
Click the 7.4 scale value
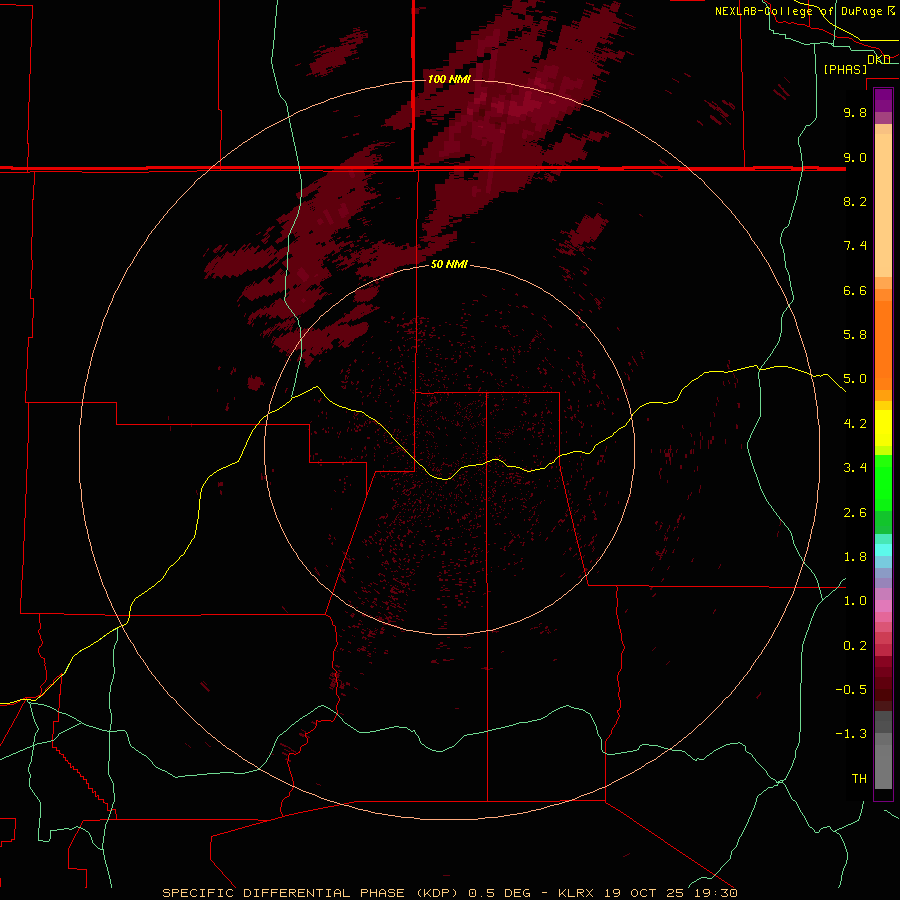coord(855,246)
